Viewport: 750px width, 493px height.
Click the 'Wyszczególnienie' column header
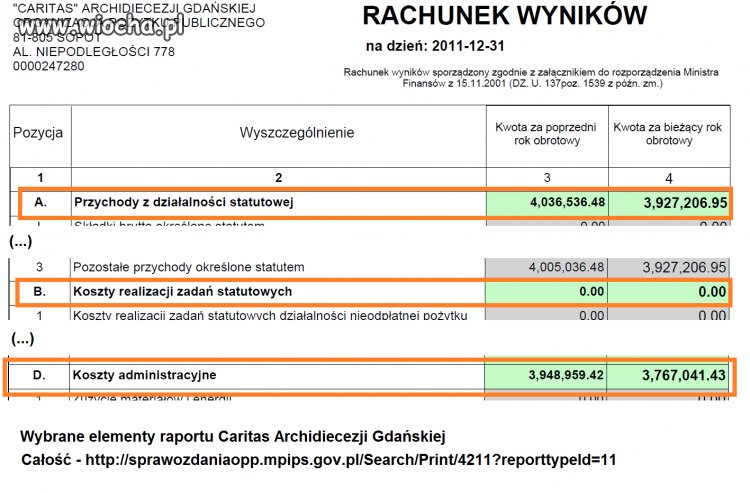[x=297, y=132]
